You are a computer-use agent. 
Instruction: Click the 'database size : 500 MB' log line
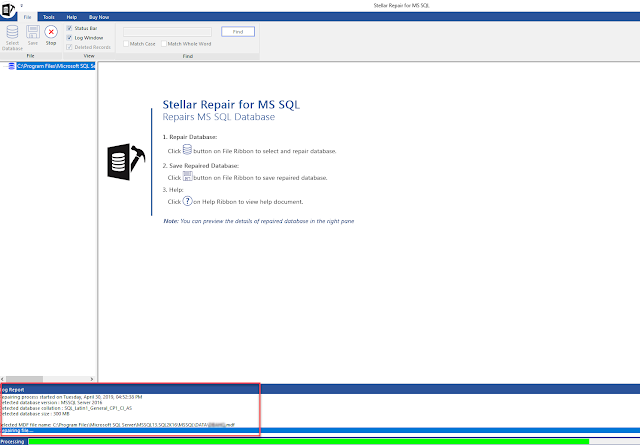tap(35, 414)
